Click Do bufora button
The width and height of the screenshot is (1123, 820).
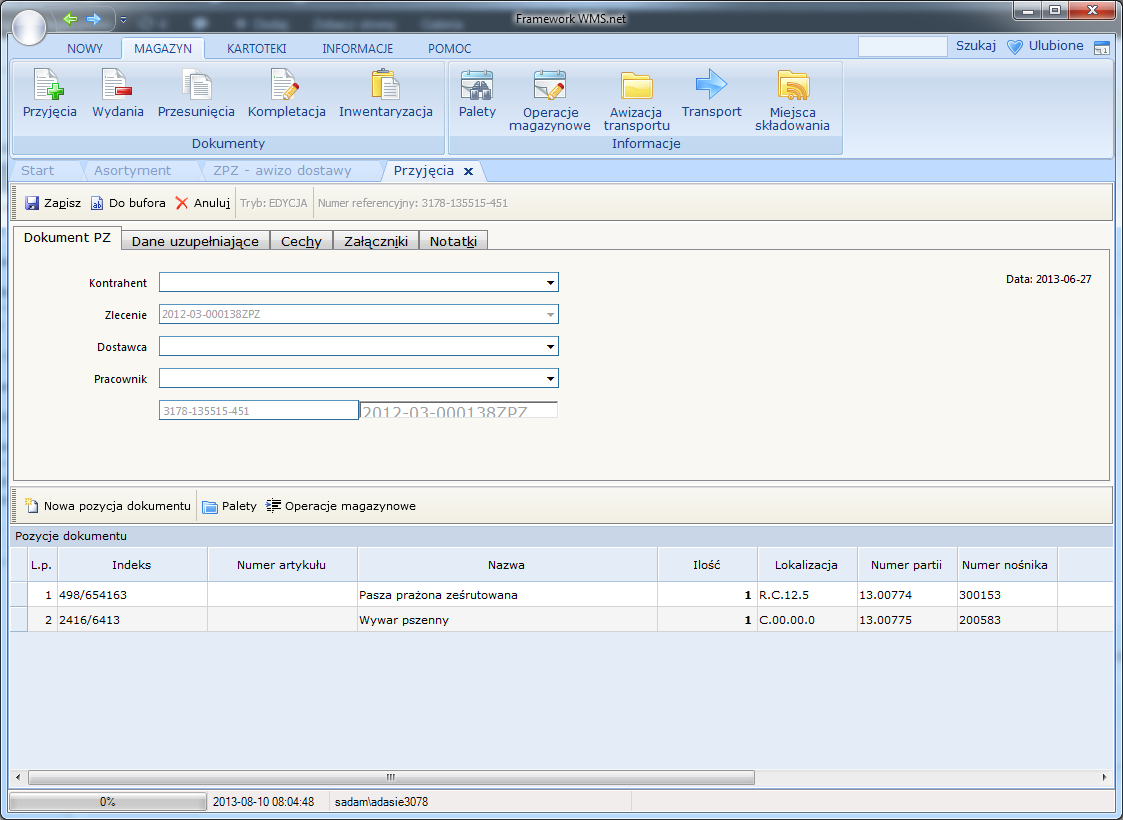[127, 203]
